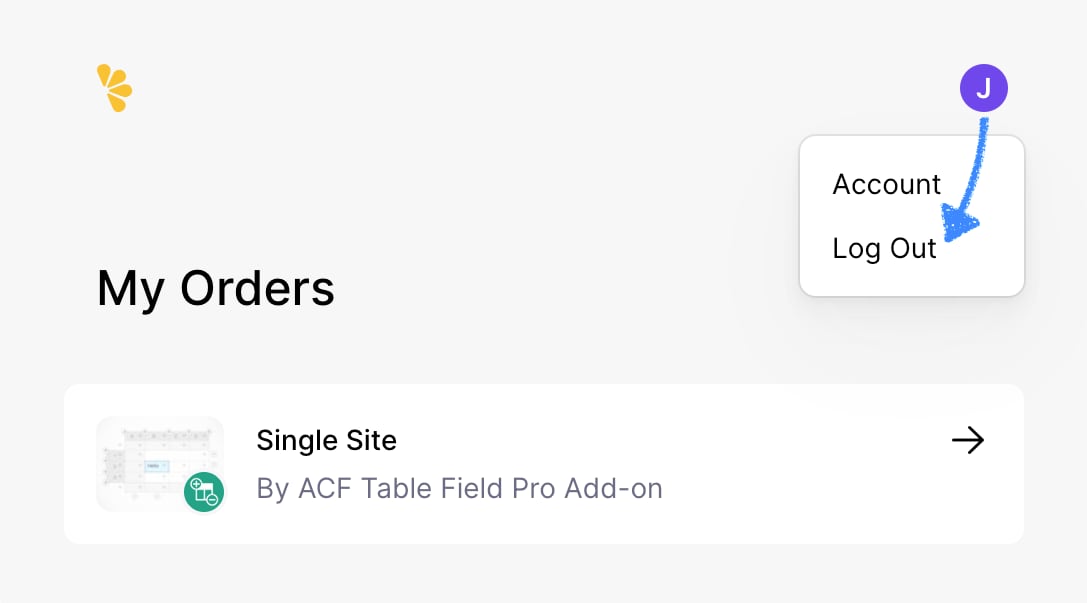This screenshot has width=1087, height=603.
Task: View order details with right arrow
Action: [968, 440]
